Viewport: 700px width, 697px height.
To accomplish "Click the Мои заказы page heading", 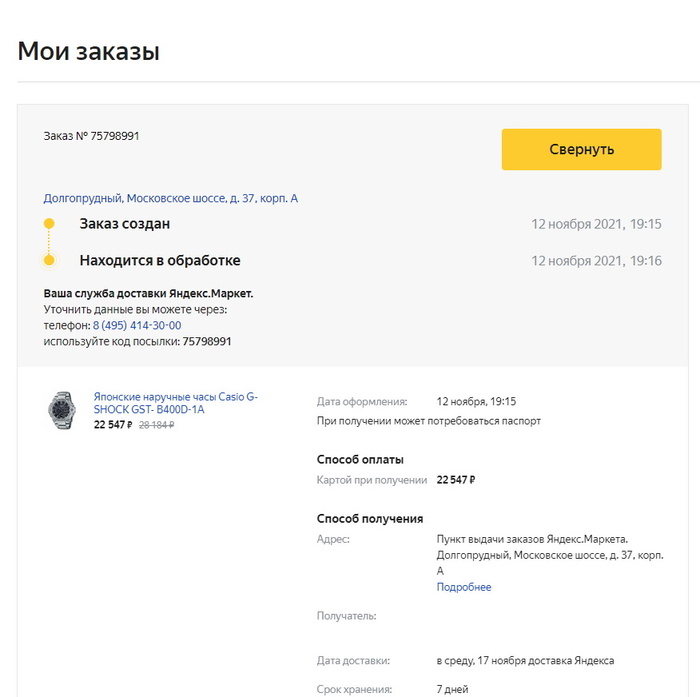I will [x=89, y=51].
